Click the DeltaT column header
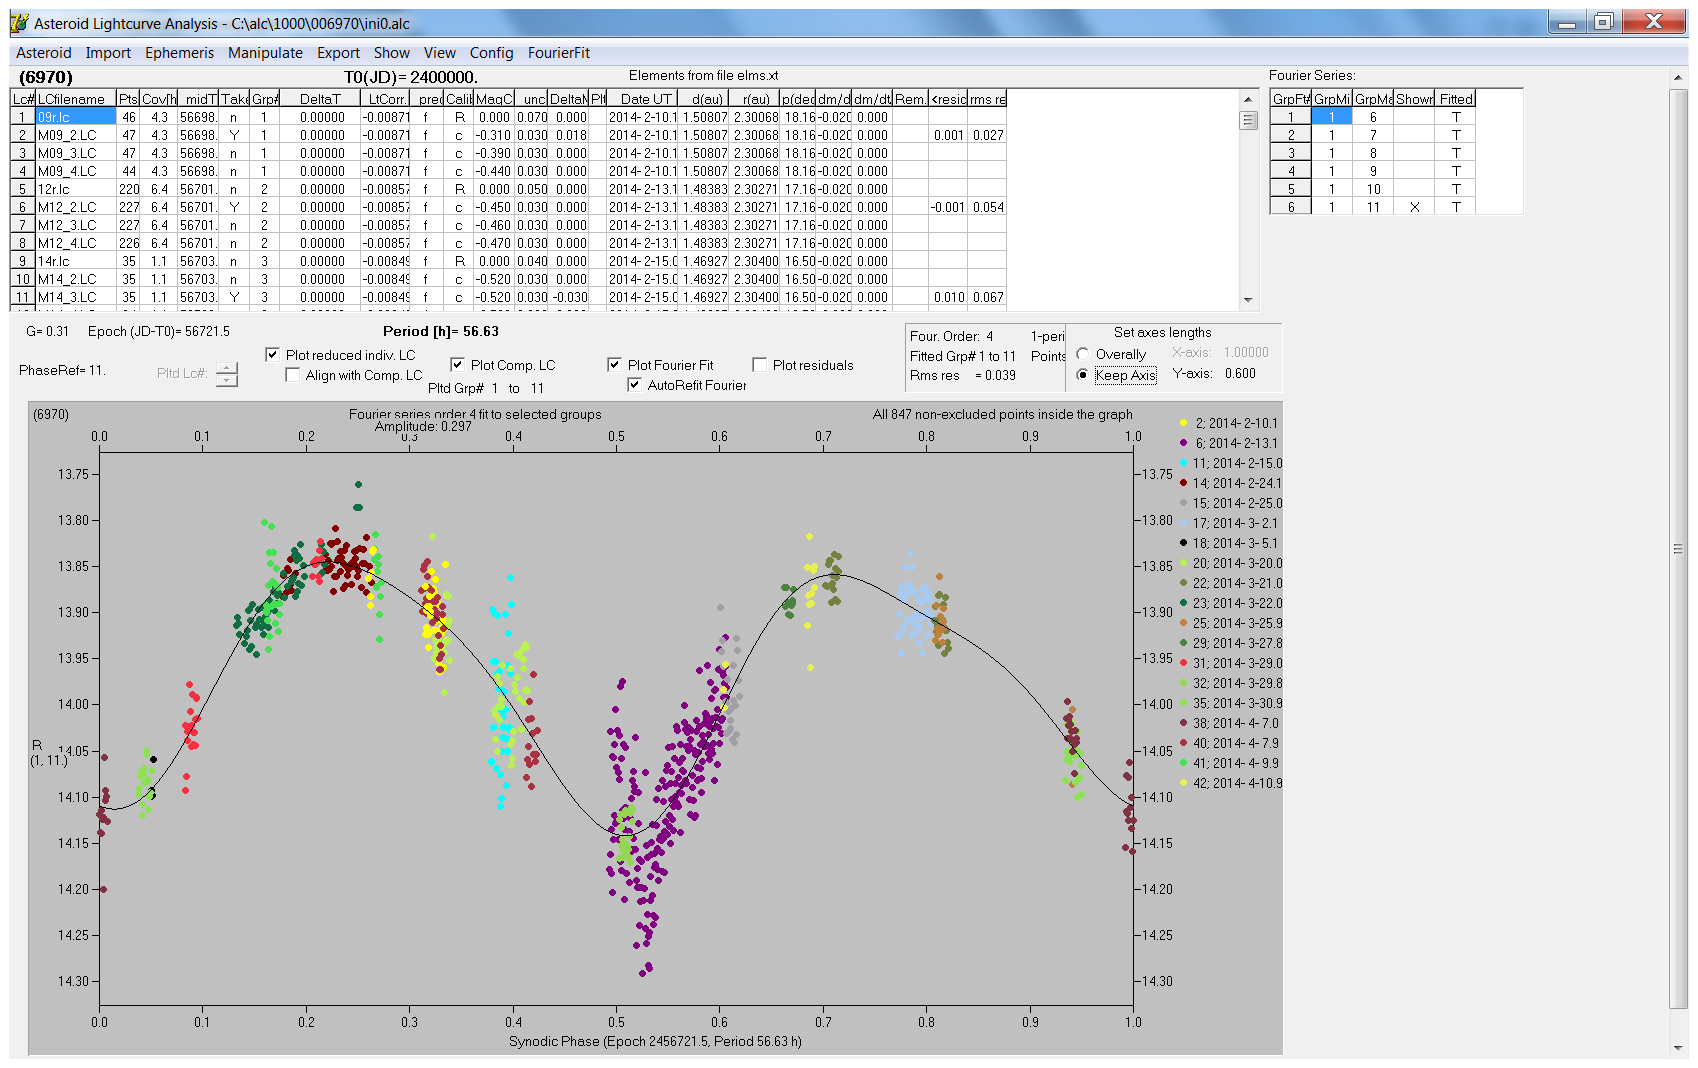 point(320,99)
